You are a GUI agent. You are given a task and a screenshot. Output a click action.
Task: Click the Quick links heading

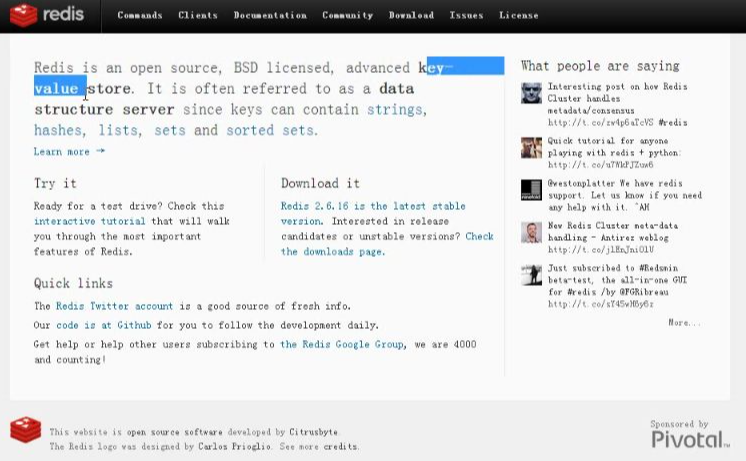click(73, 284)
